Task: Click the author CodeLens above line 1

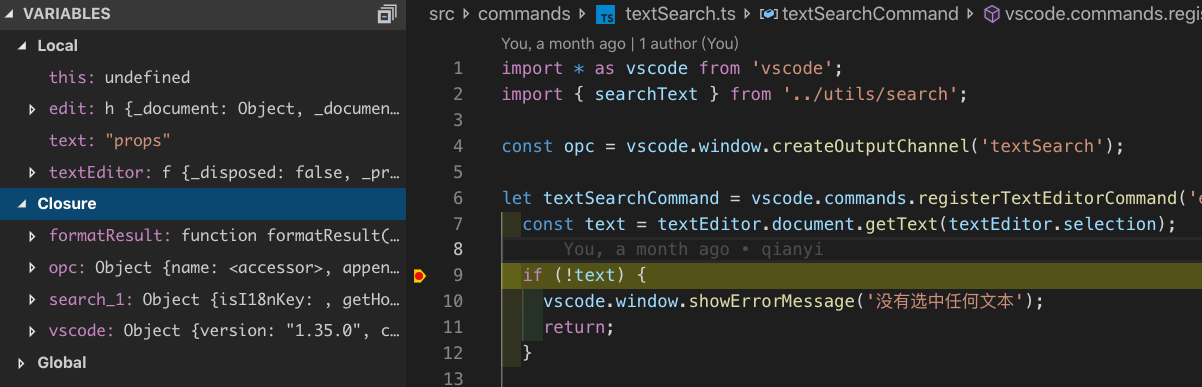Action: 620,44
